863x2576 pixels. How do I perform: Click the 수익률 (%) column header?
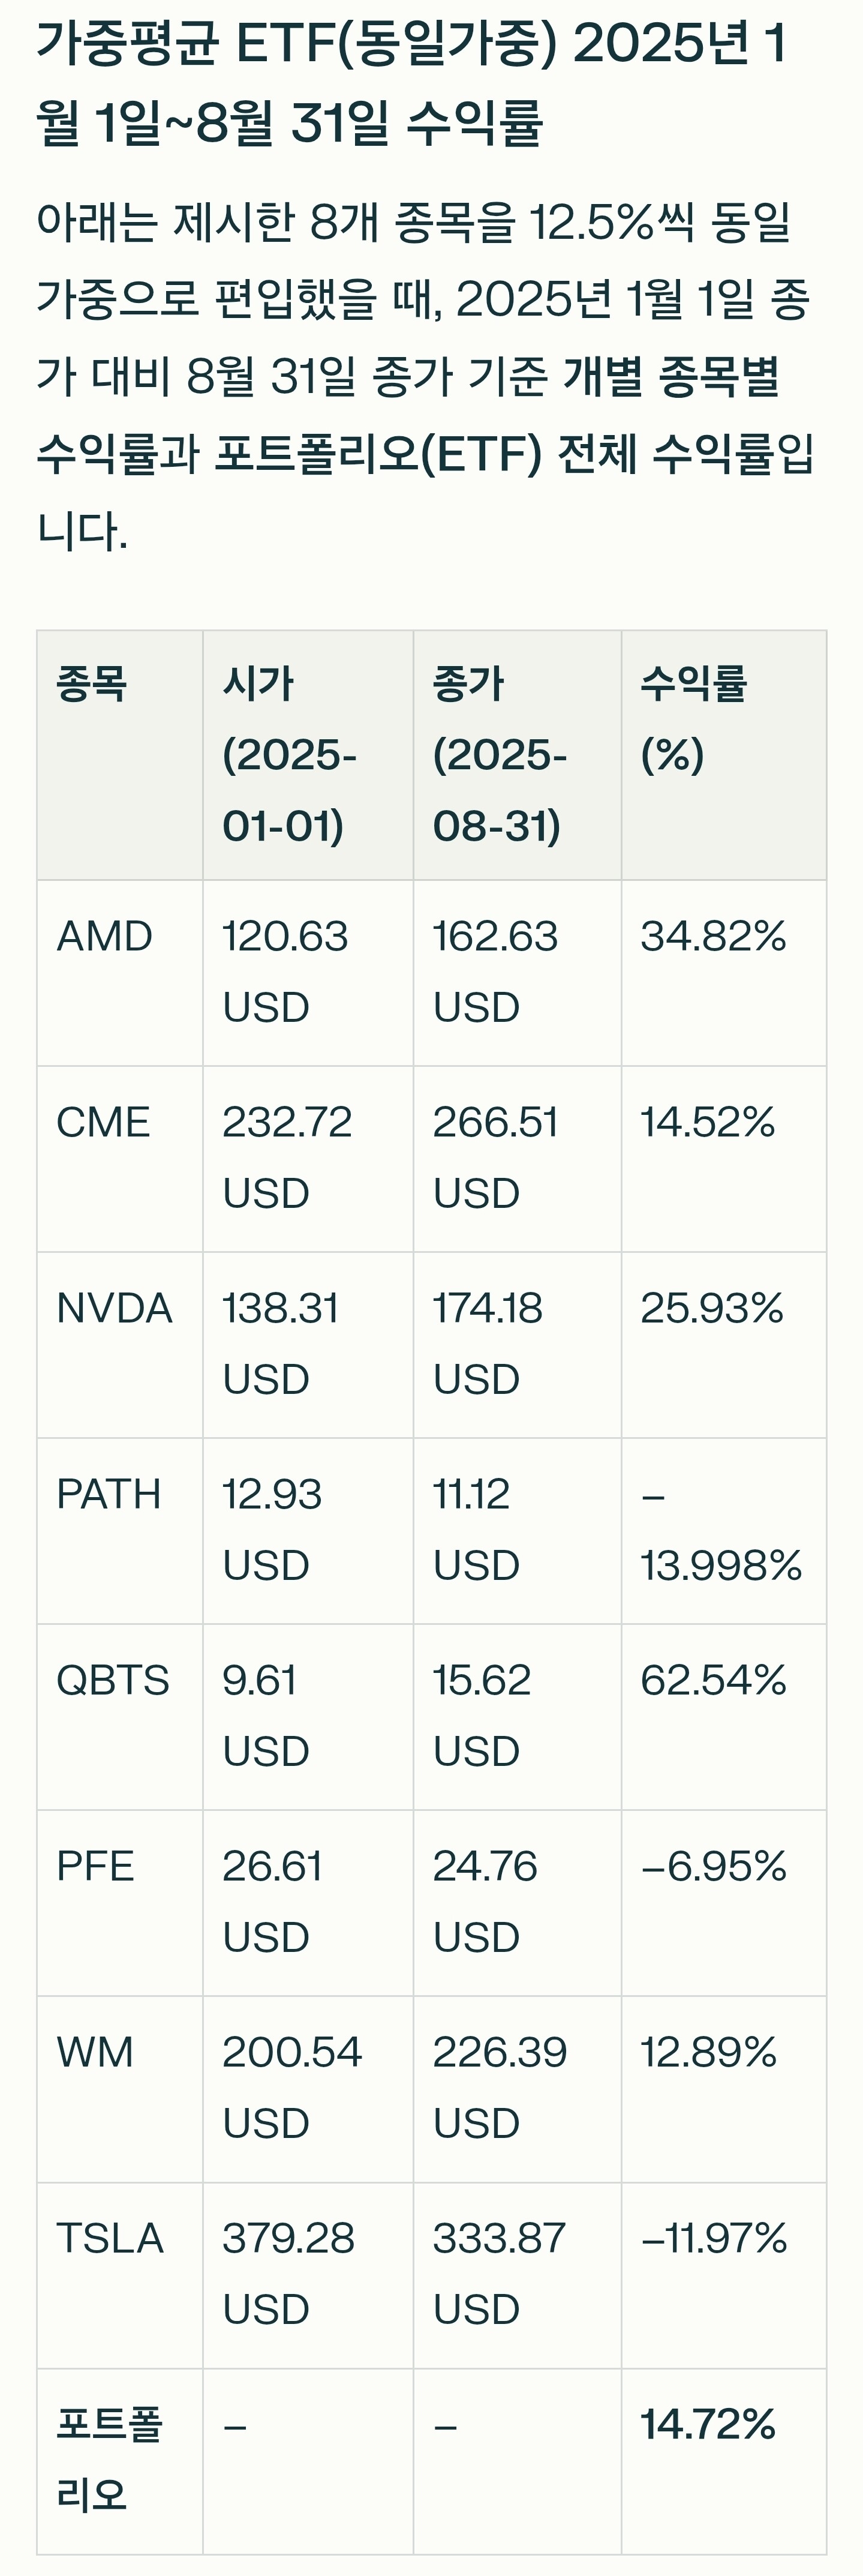(x=694, y=720)
